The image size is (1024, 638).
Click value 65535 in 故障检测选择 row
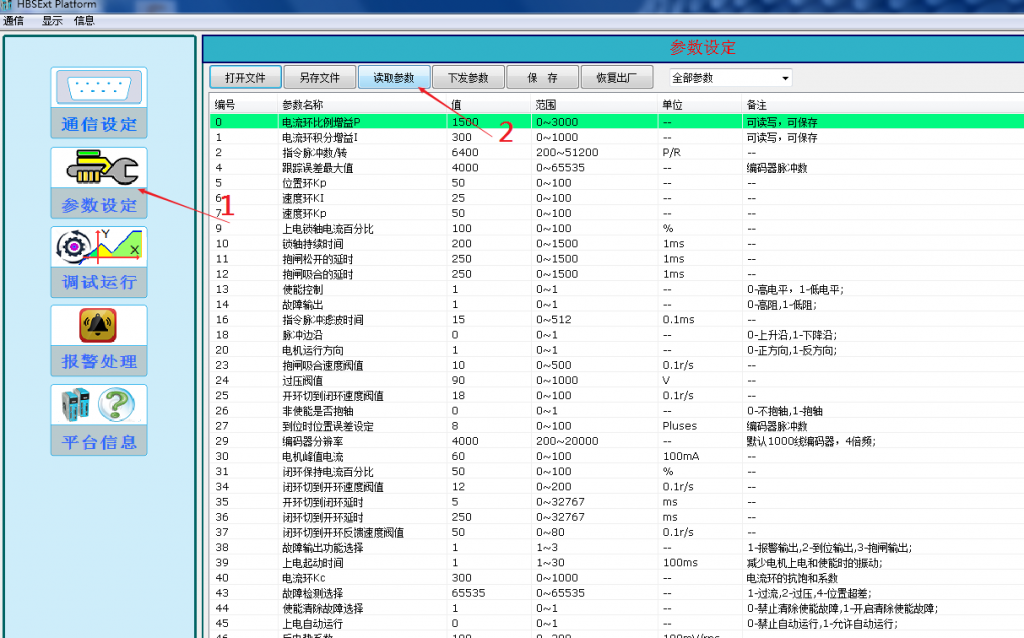(468, 593)
